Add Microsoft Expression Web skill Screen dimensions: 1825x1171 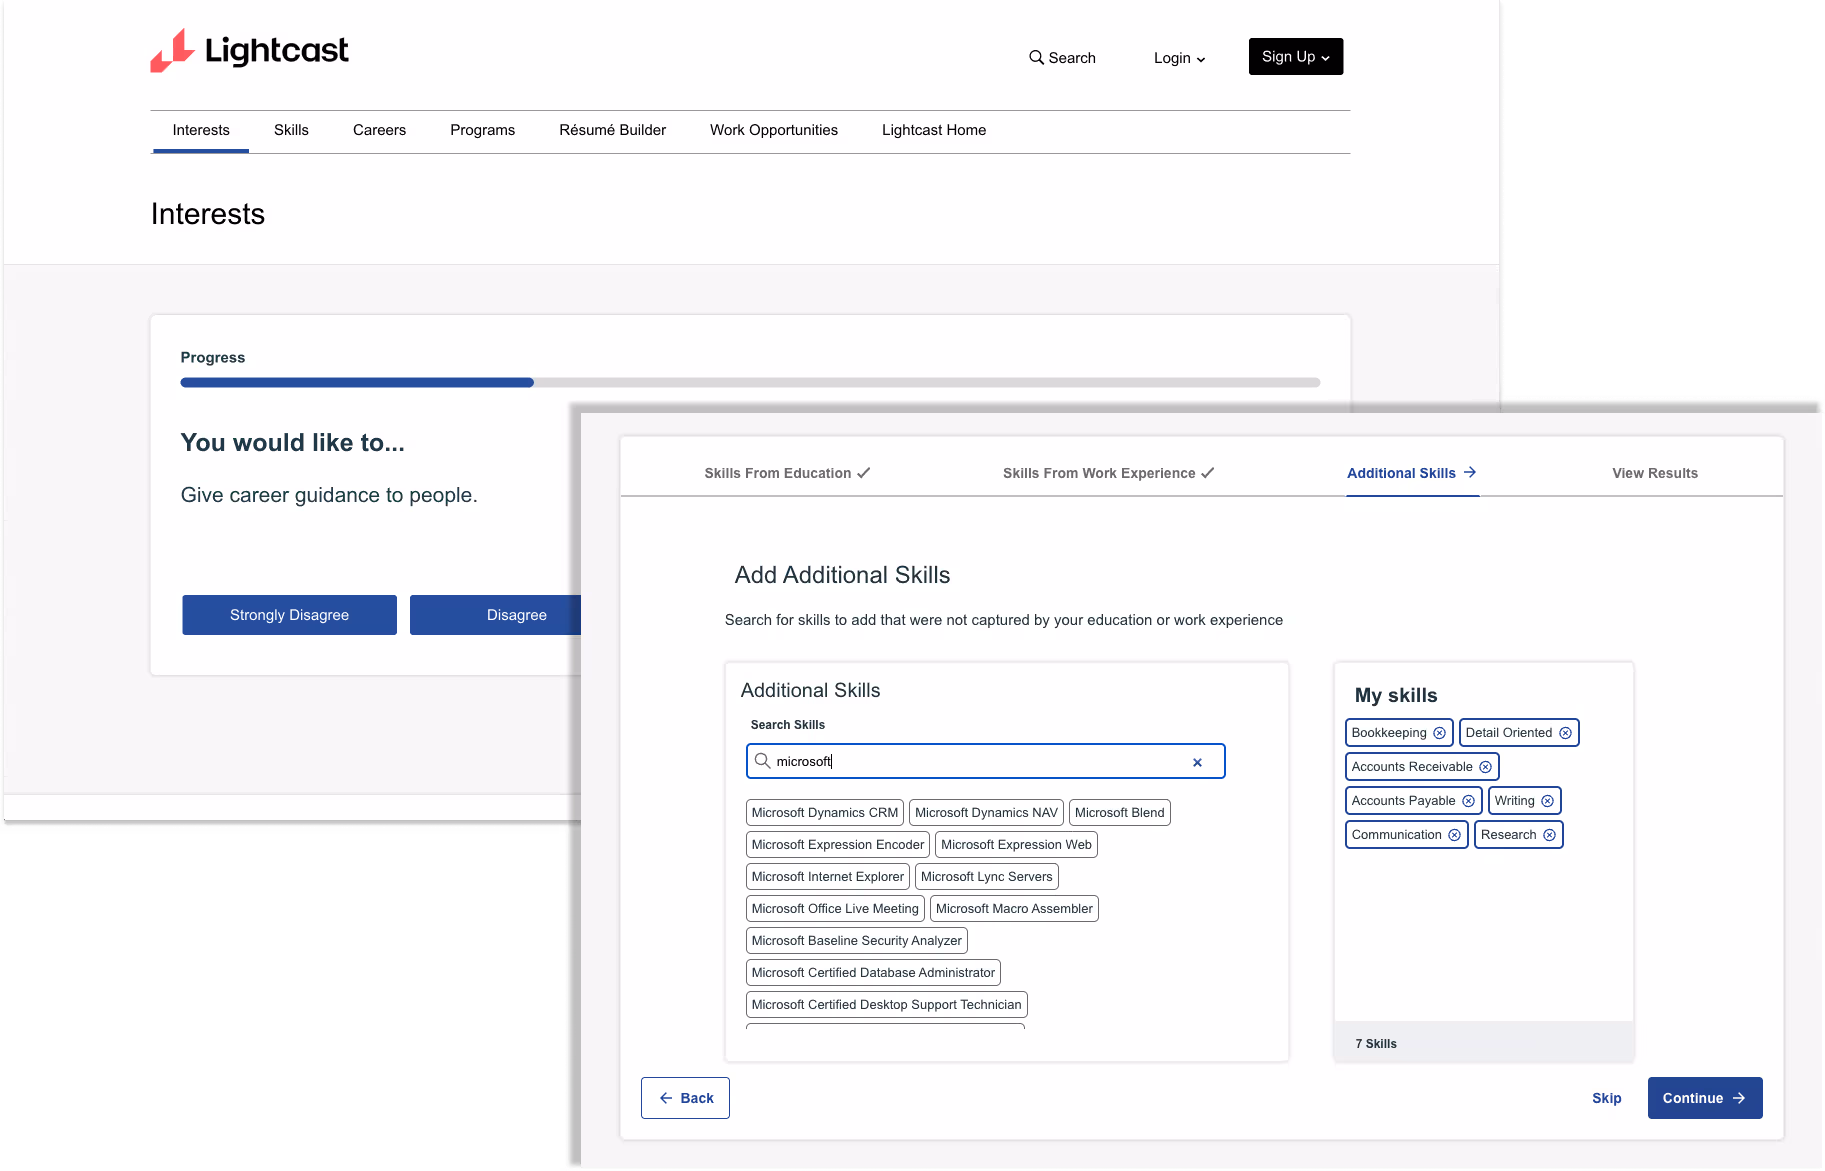click(x=1016, y=845)
